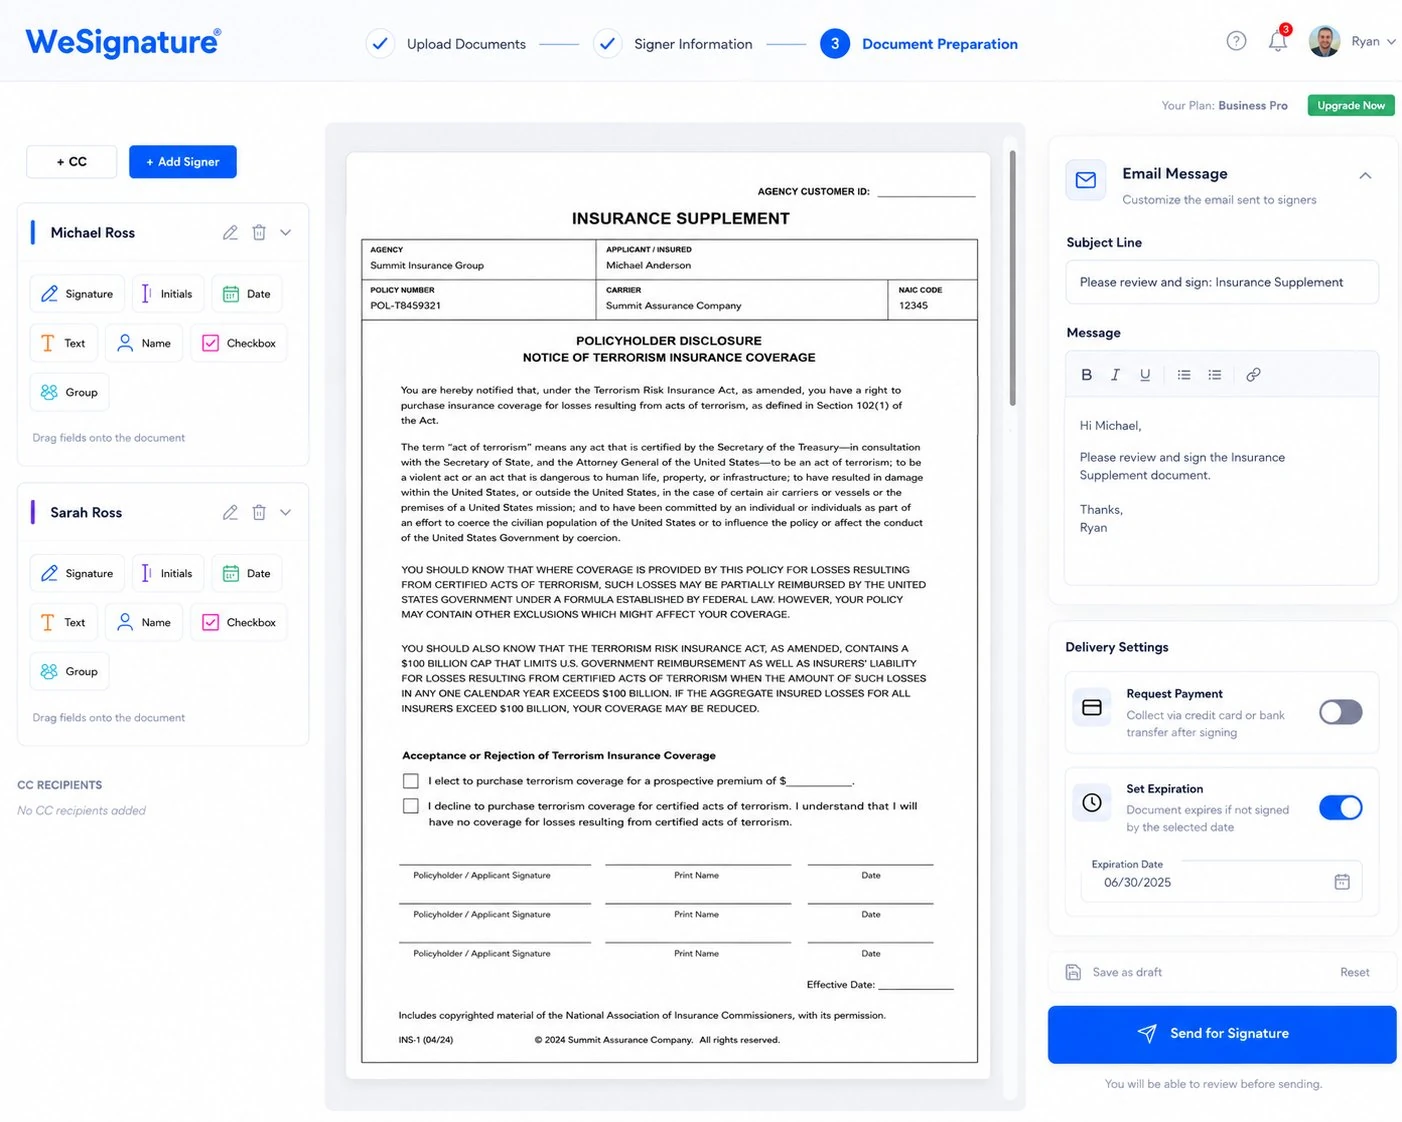This screenshot has height=1122, width=1402.
Task: Open notifications bell icon
Action: (x=1278, y=41)
